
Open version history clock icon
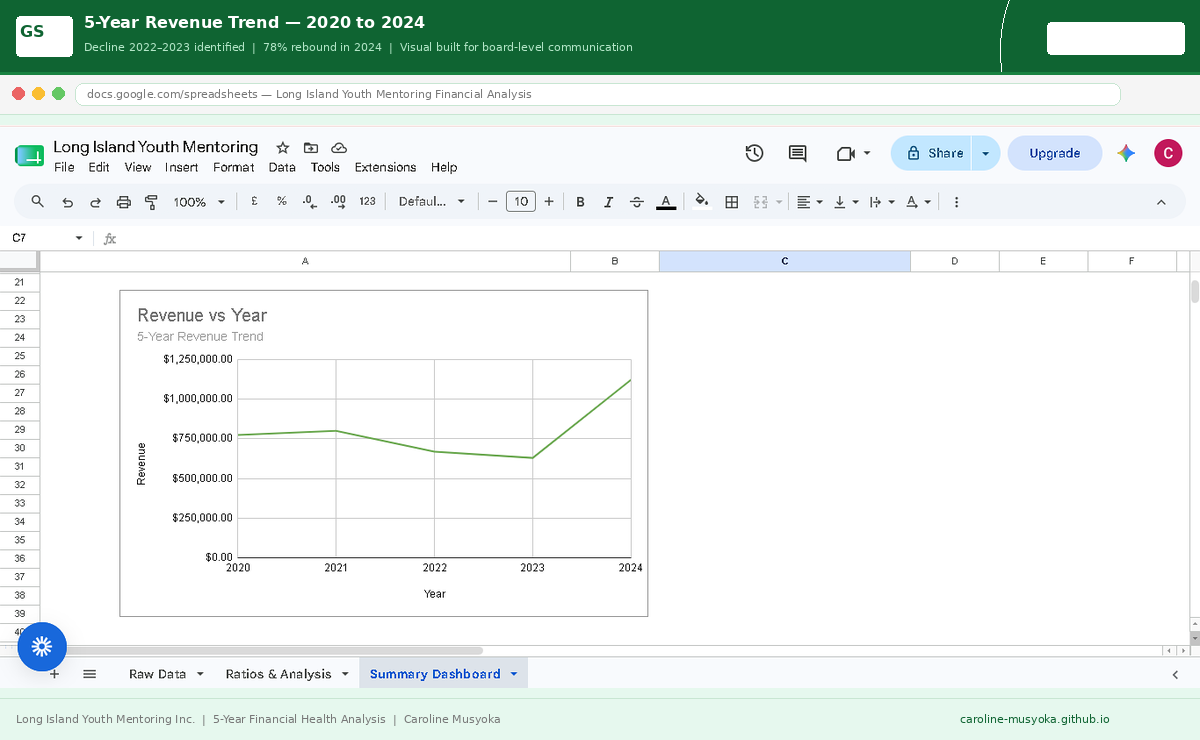[x=755, y=153]
